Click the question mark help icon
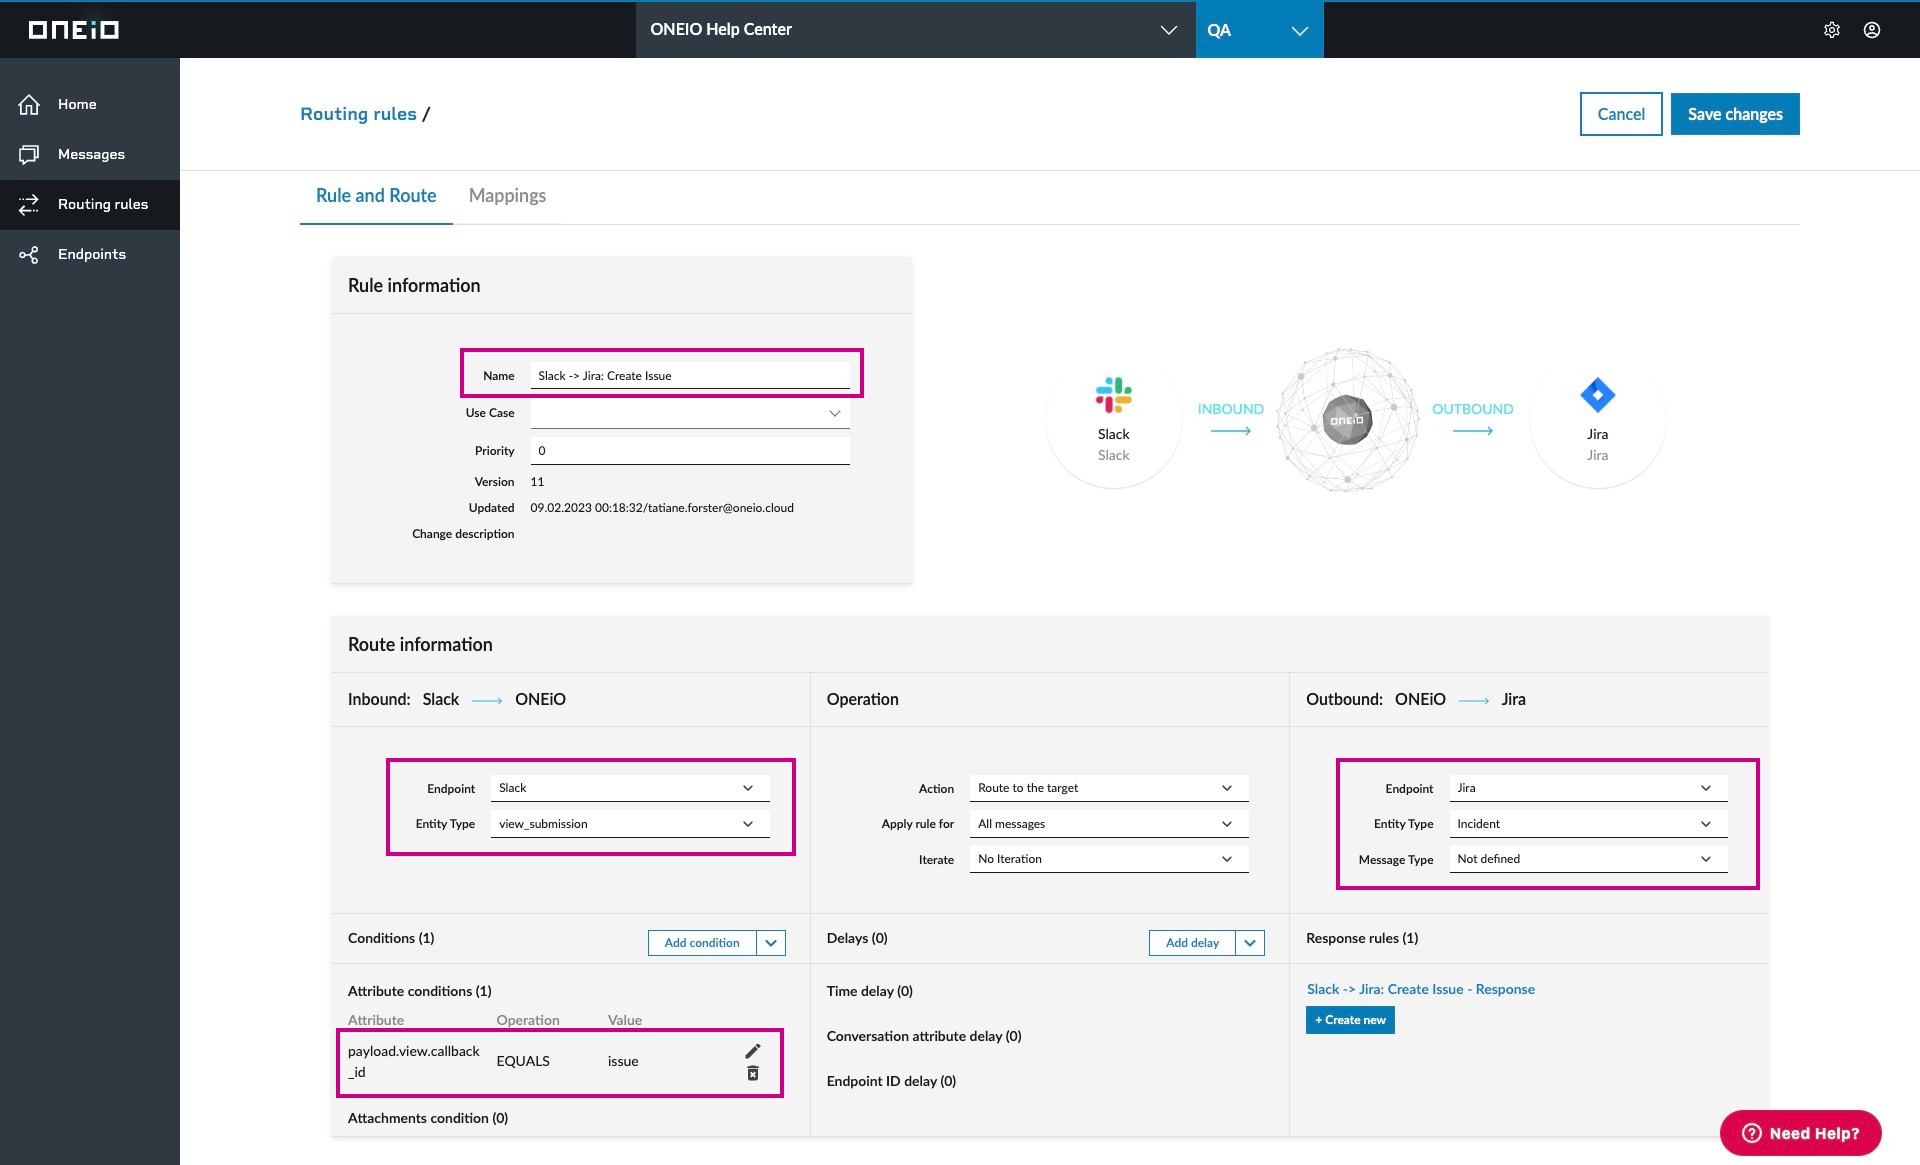 coord(1752,1133)
